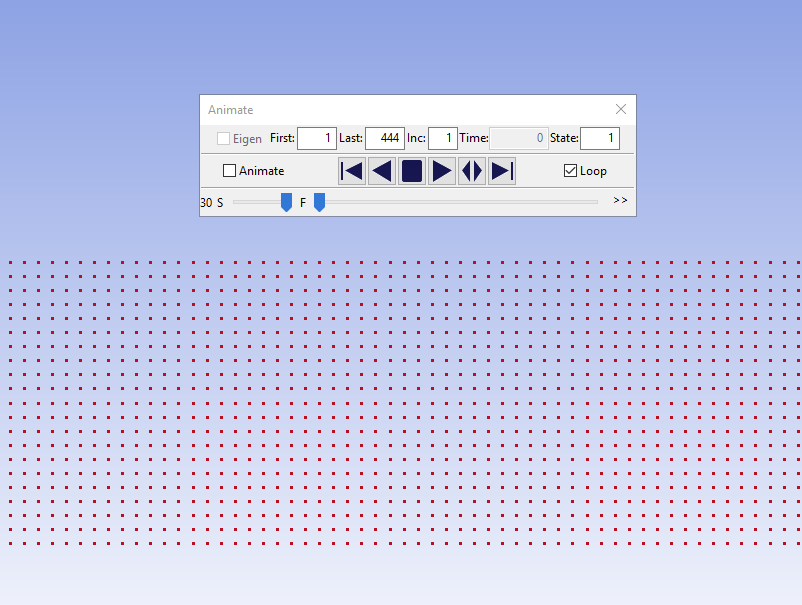Click the Last state field showing 444
The width and height of the screenshot is (802, 605).
385,138
